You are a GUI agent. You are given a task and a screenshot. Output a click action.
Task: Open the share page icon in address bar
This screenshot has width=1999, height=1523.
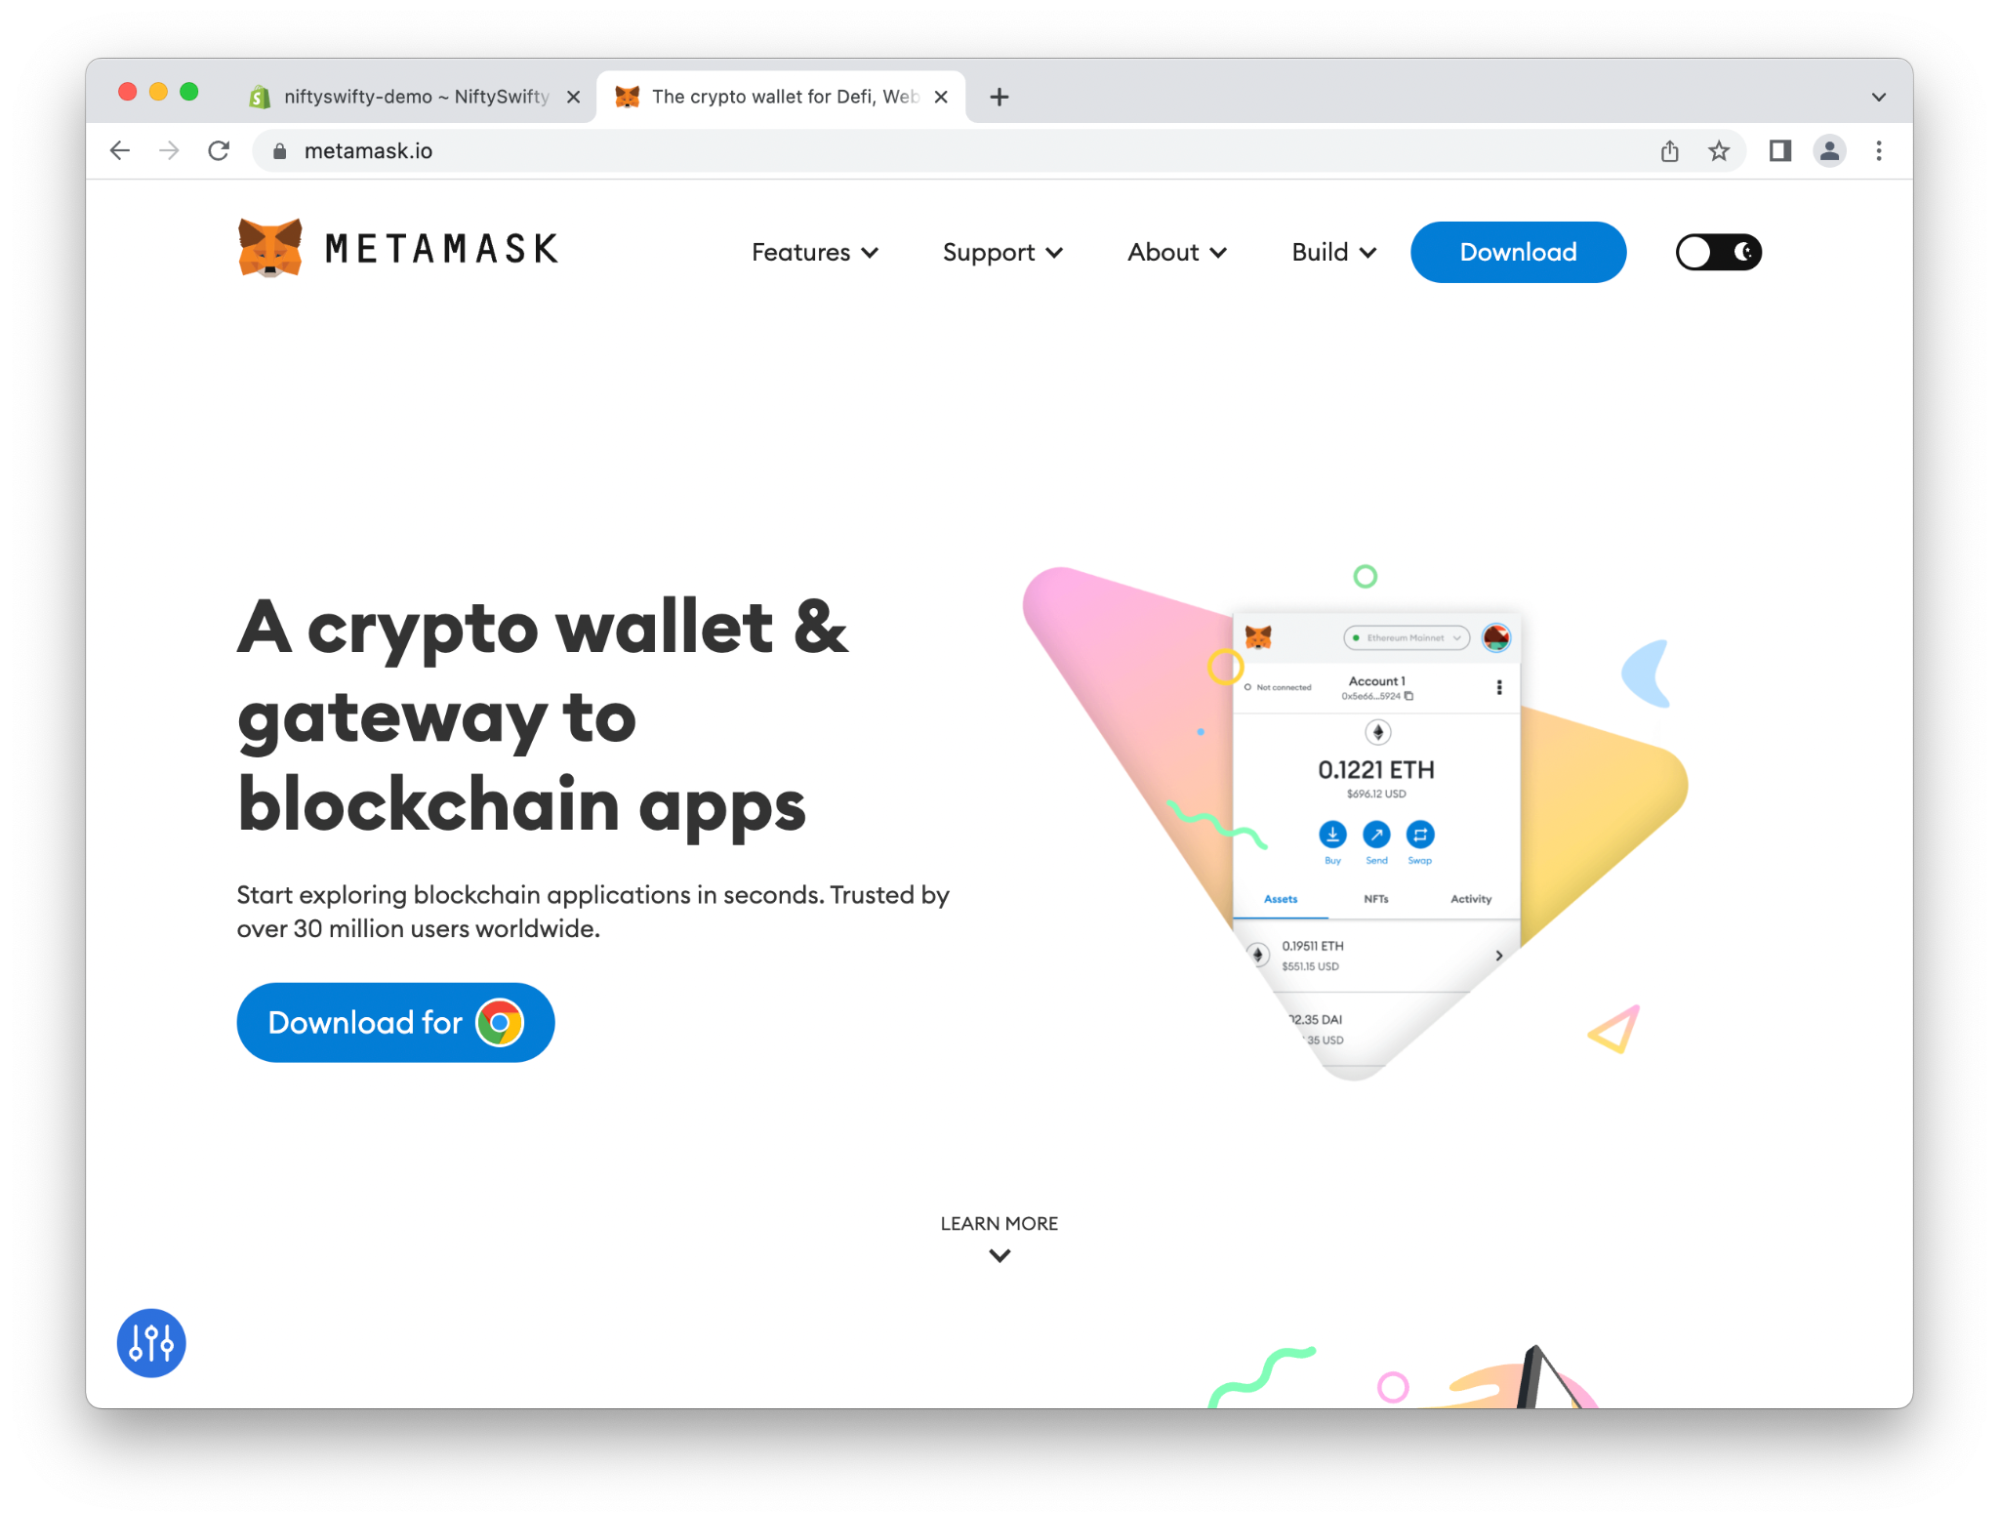[1669, 151]
